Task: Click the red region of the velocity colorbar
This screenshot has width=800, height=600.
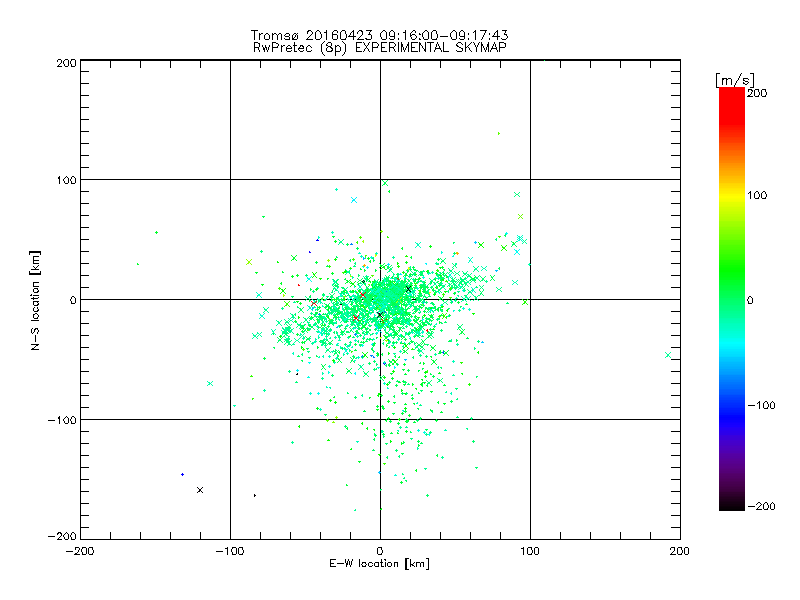Action: (732, 105)
